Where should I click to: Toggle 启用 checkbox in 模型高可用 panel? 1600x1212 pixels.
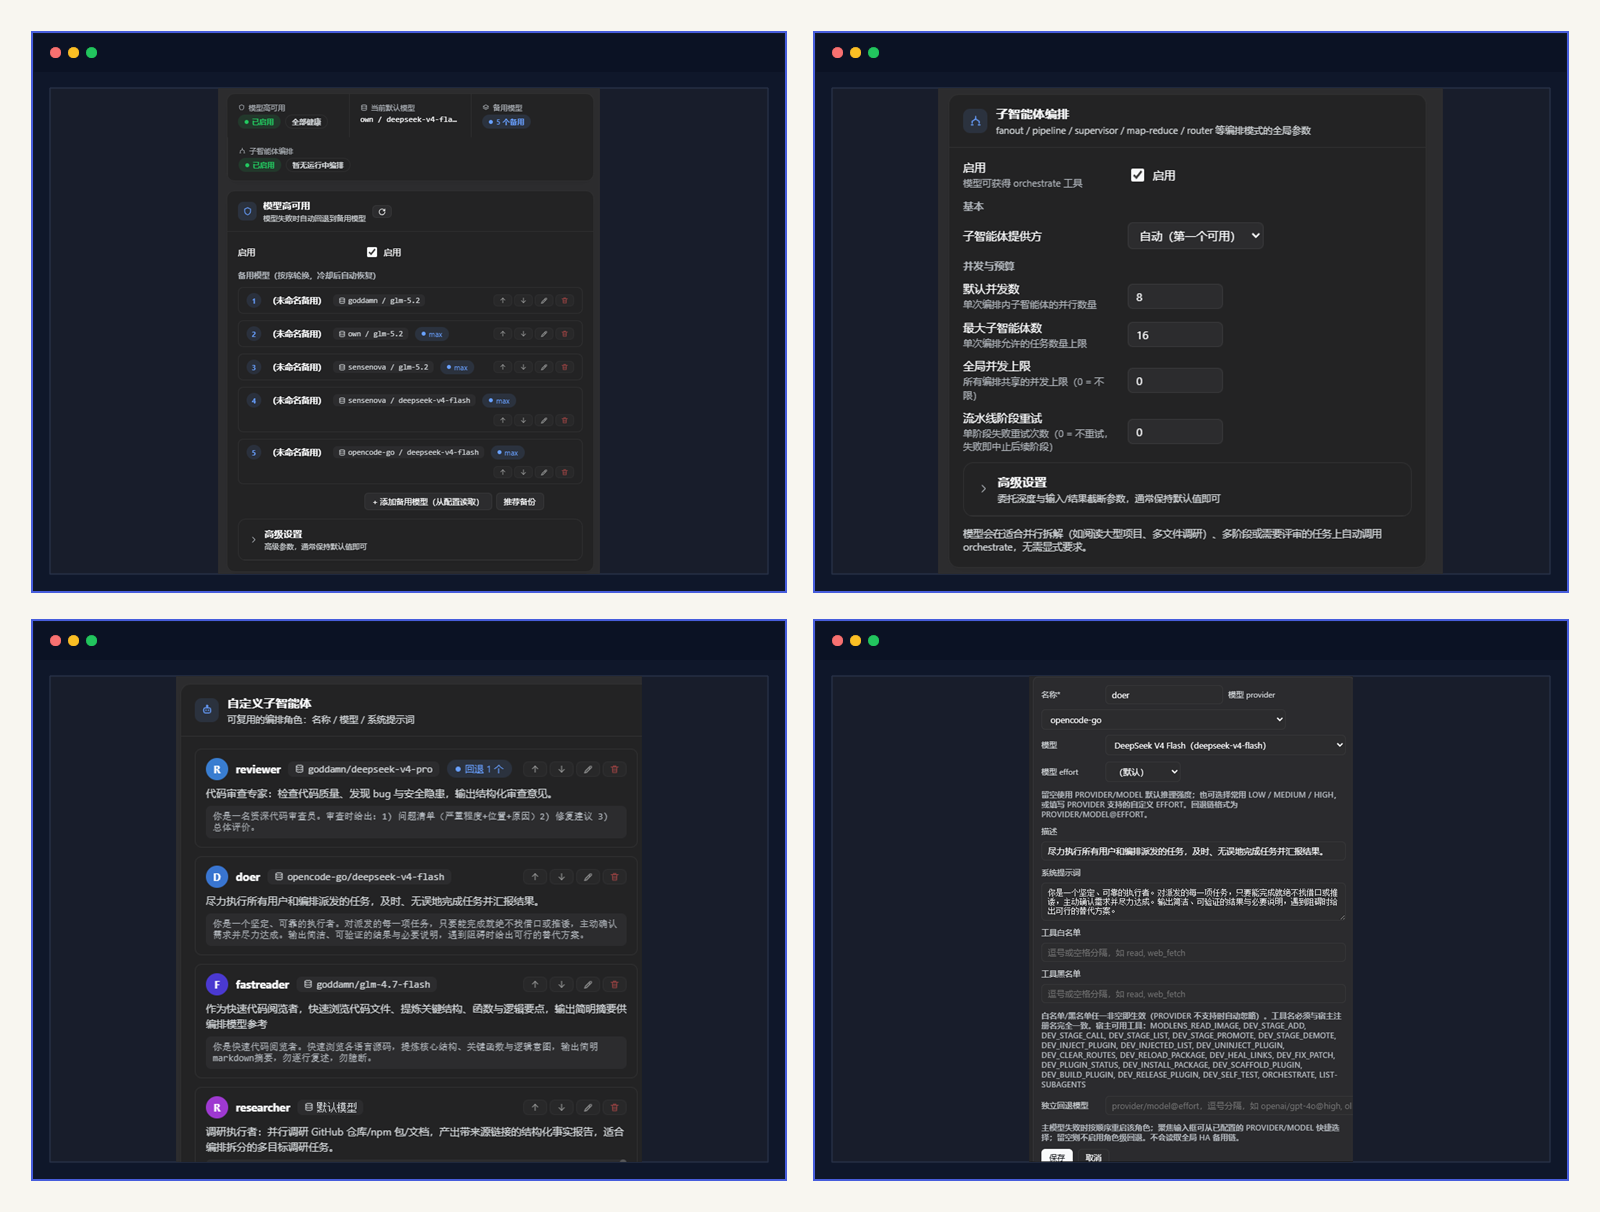(372, 252)
